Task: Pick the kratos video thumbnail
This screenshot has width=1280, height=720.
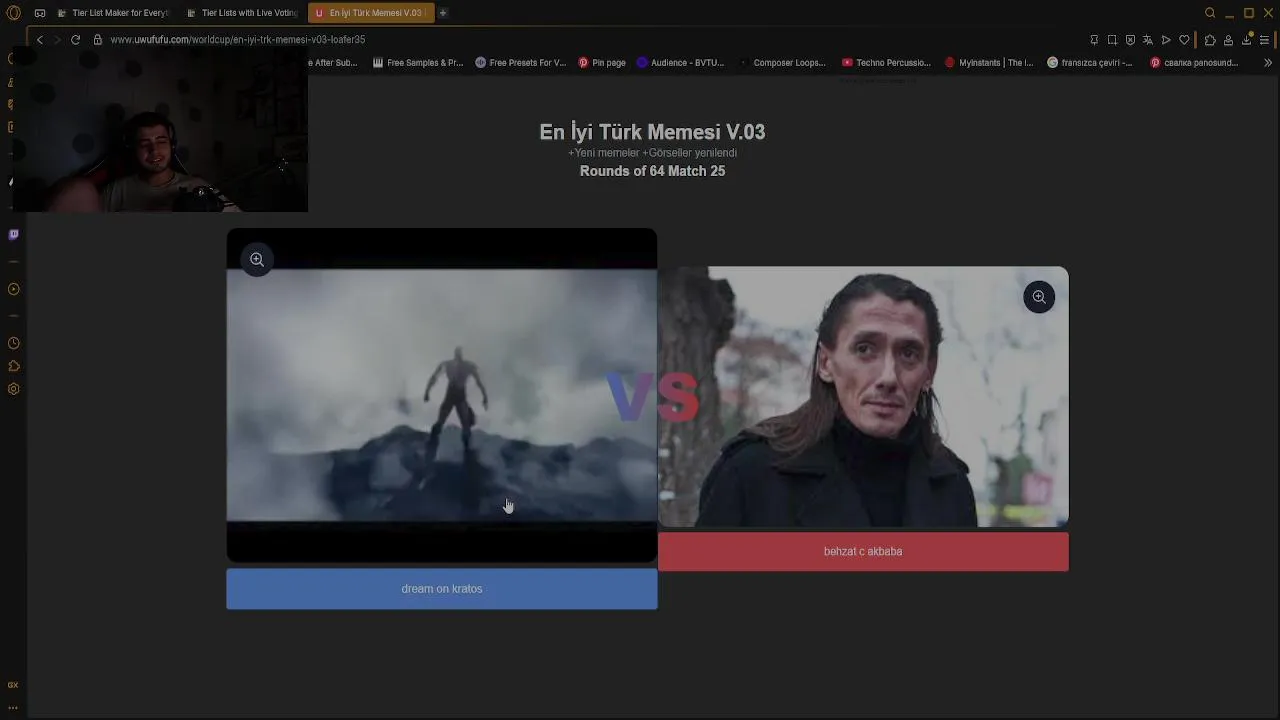Action: (442, 396)
